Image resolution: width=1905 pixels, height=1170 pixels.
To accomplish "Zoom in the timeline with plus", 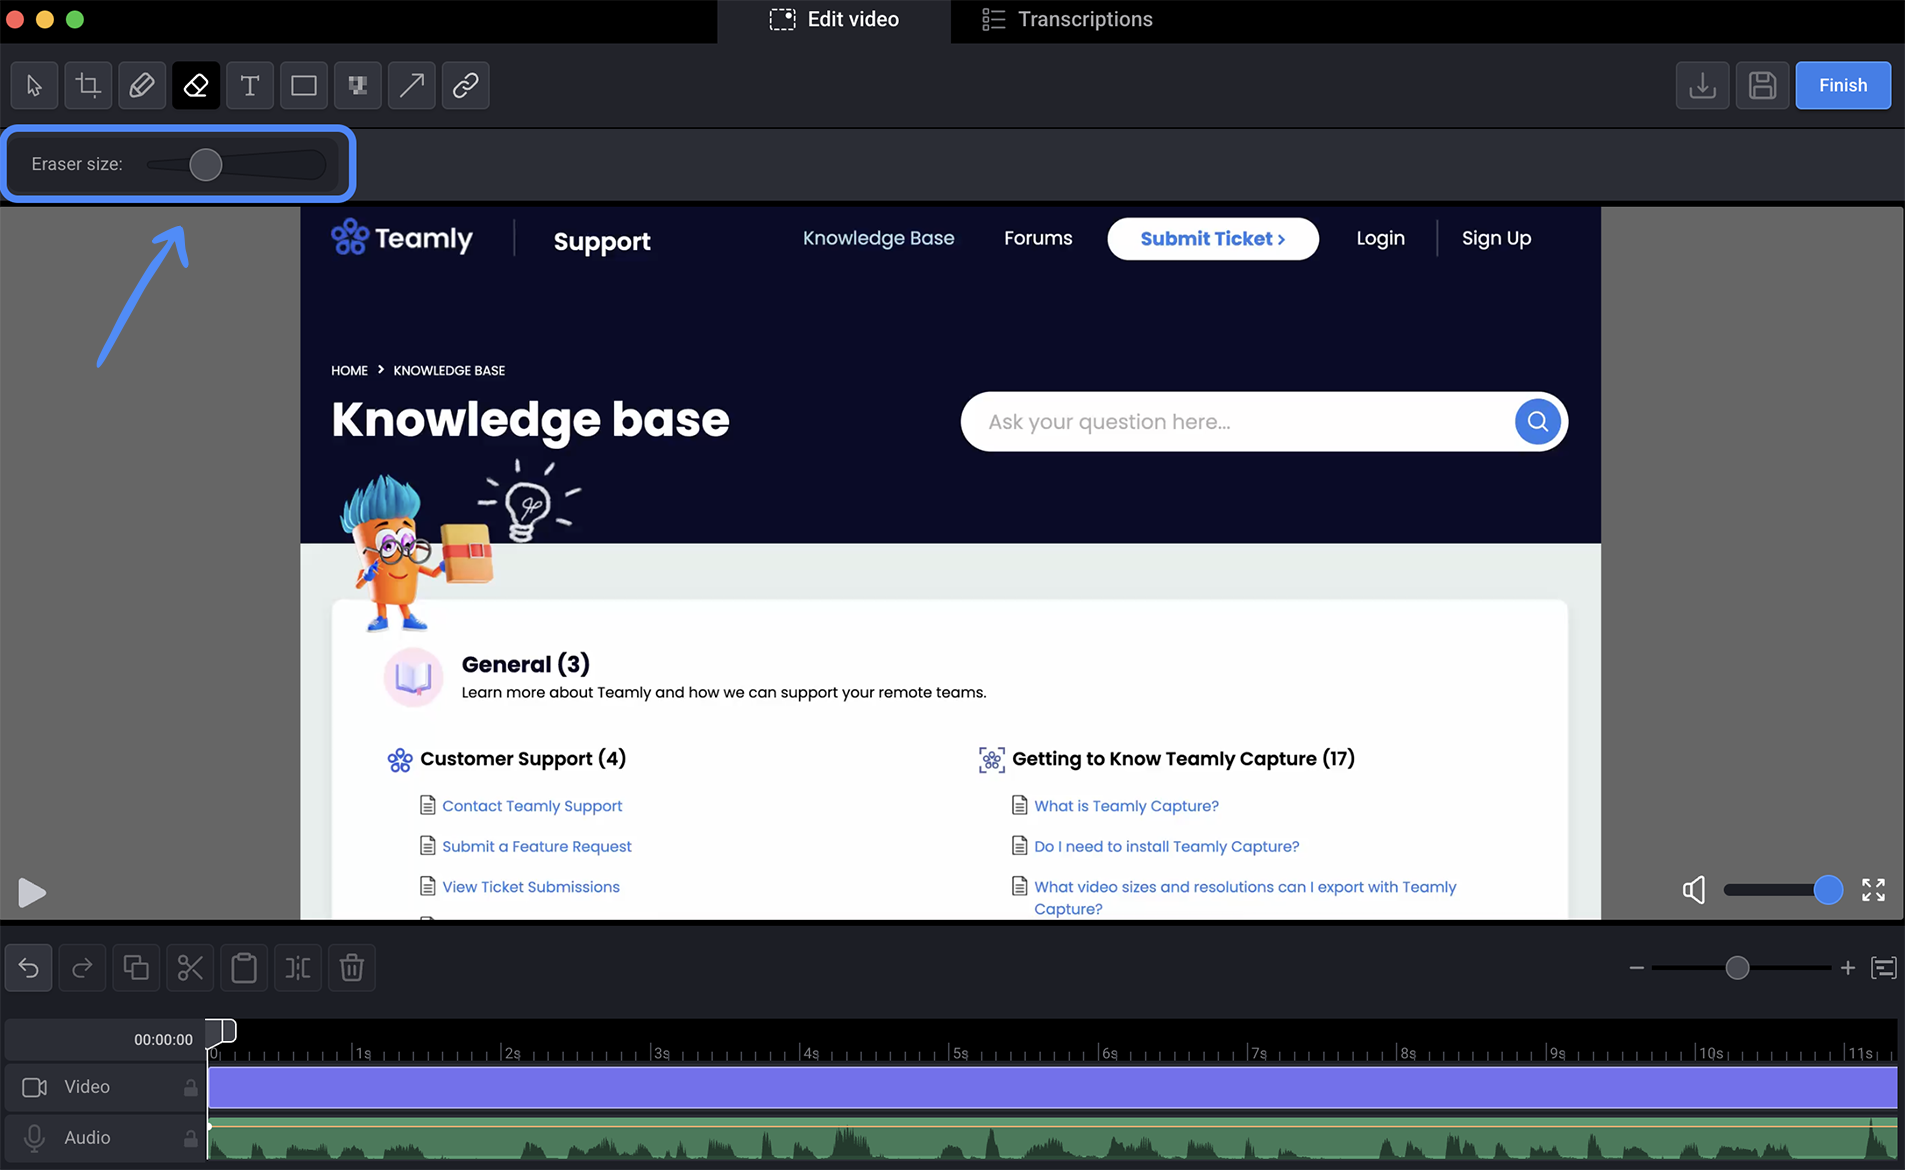I will 1848,968.
